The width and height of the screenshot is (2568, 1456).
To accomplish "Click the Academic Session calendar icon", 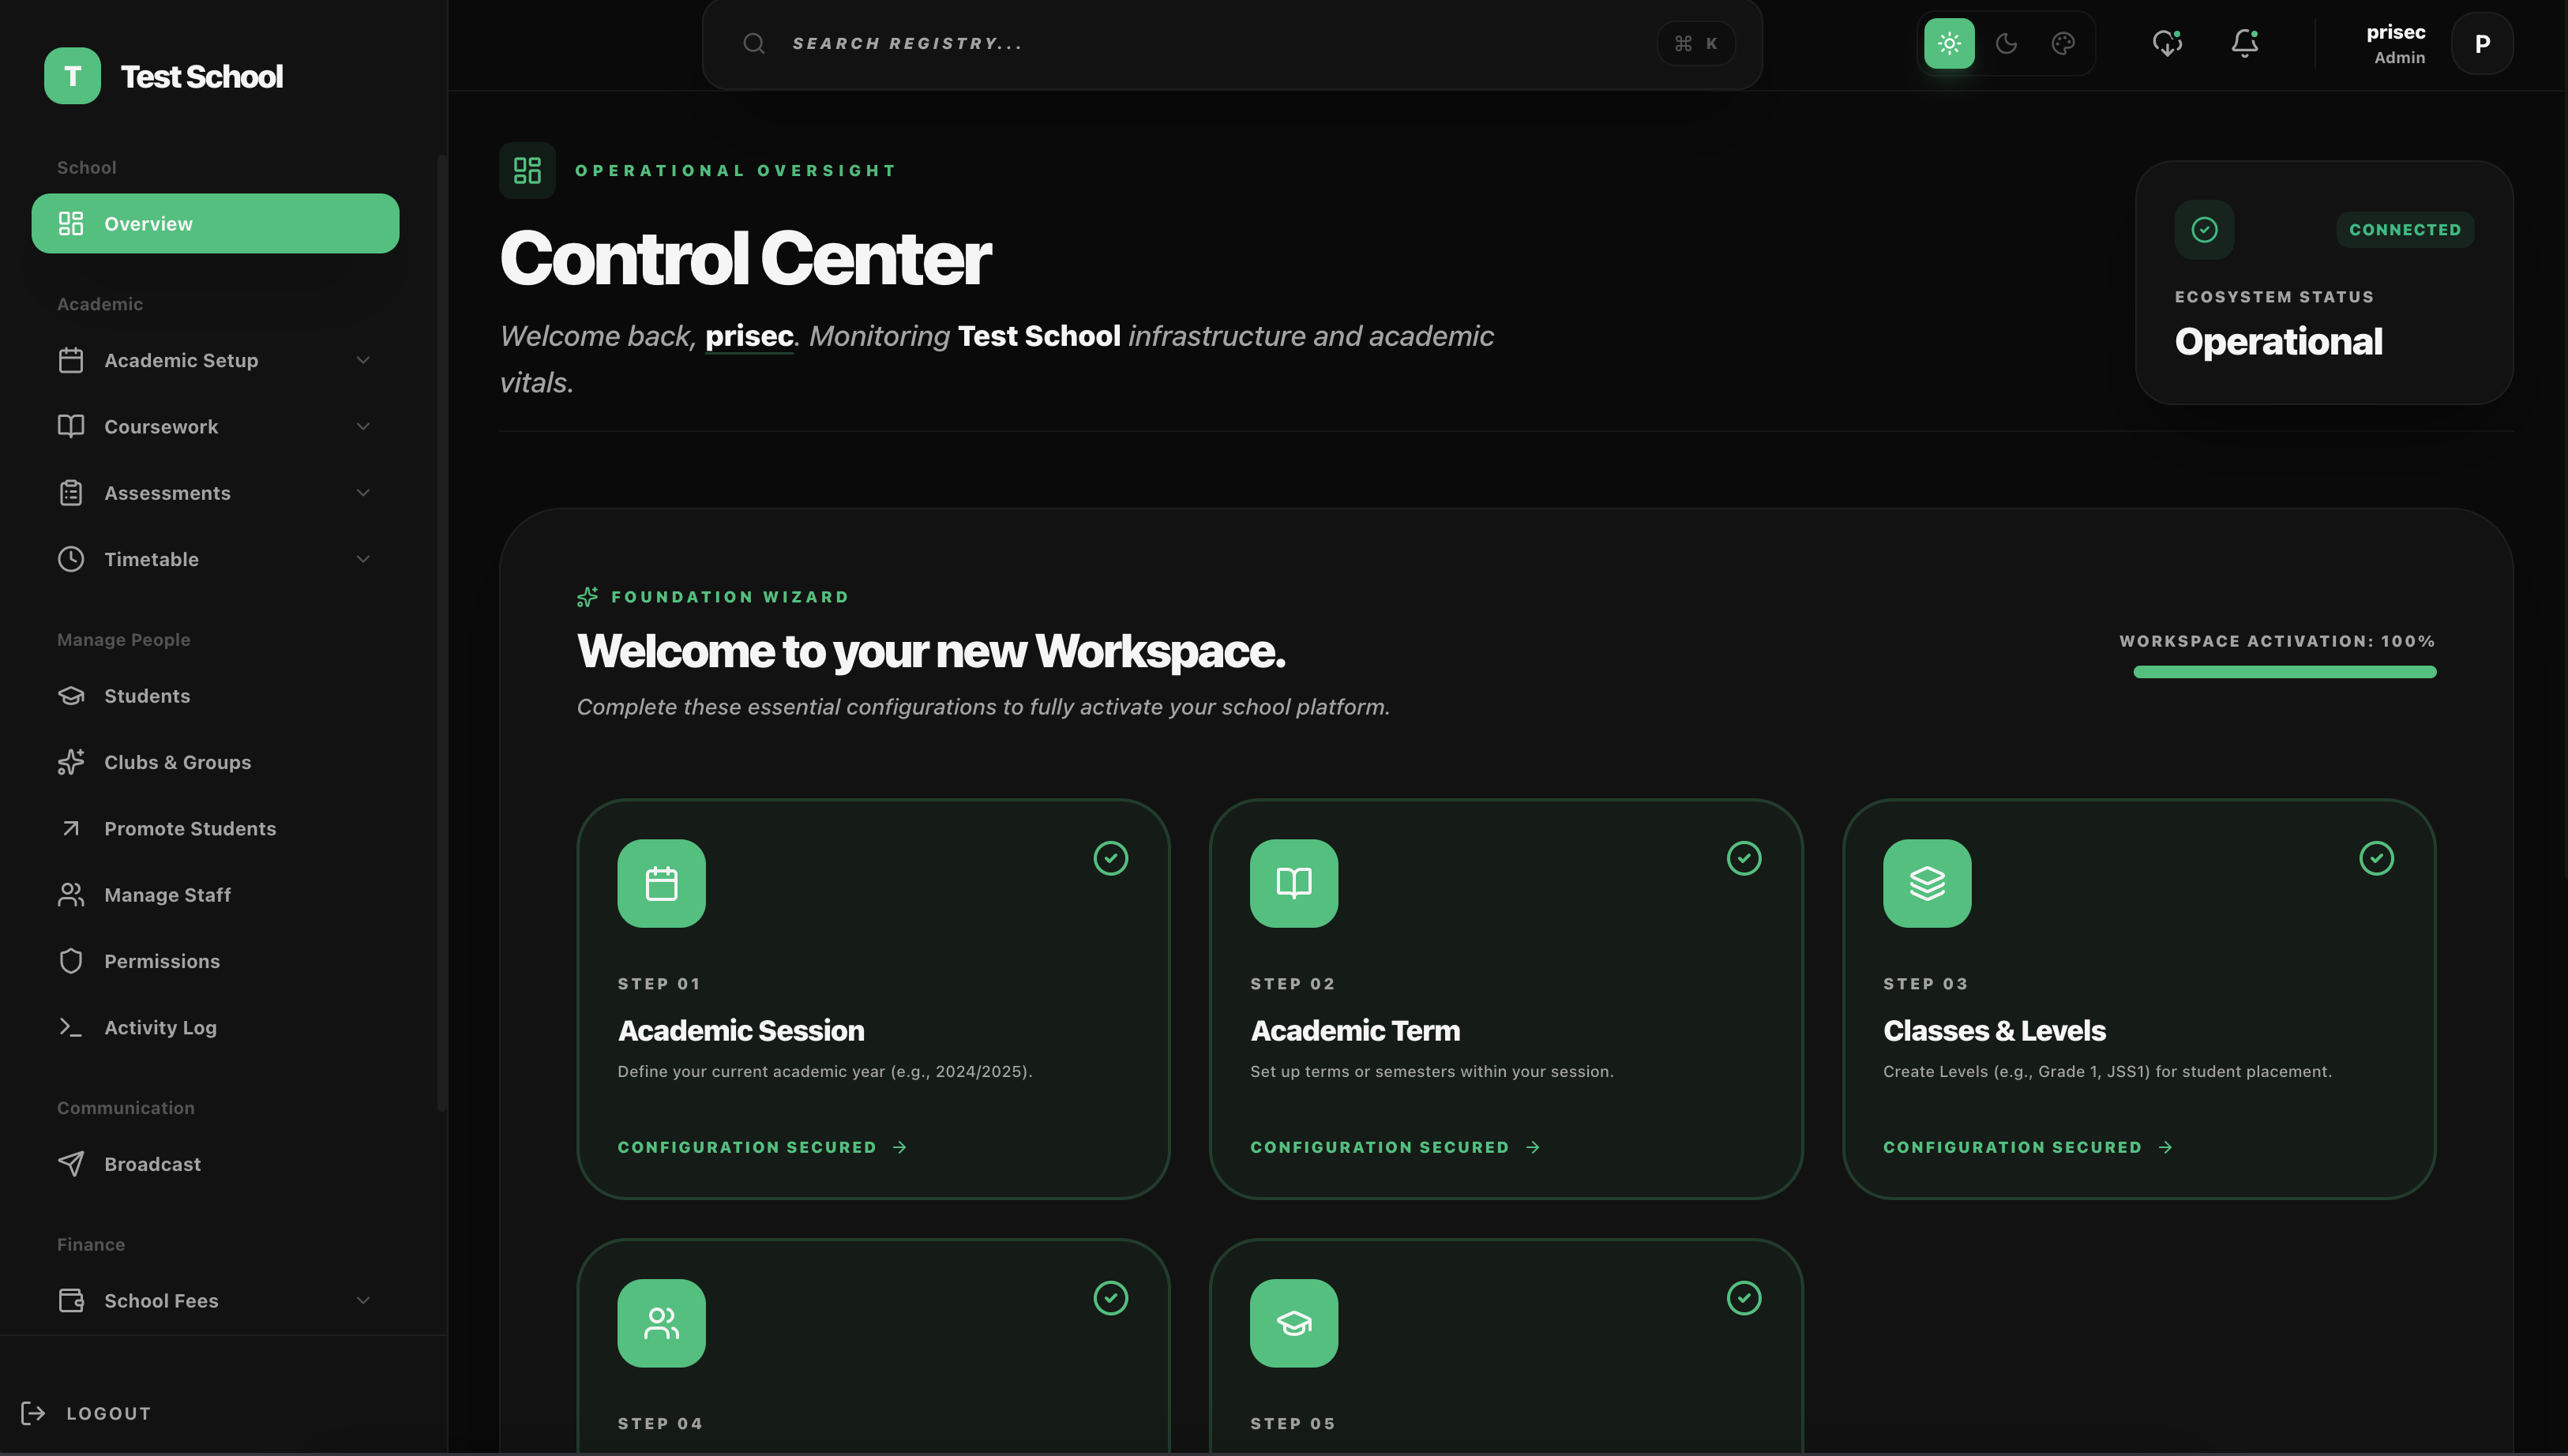I will pyautogui.click(x=661, y=883).
